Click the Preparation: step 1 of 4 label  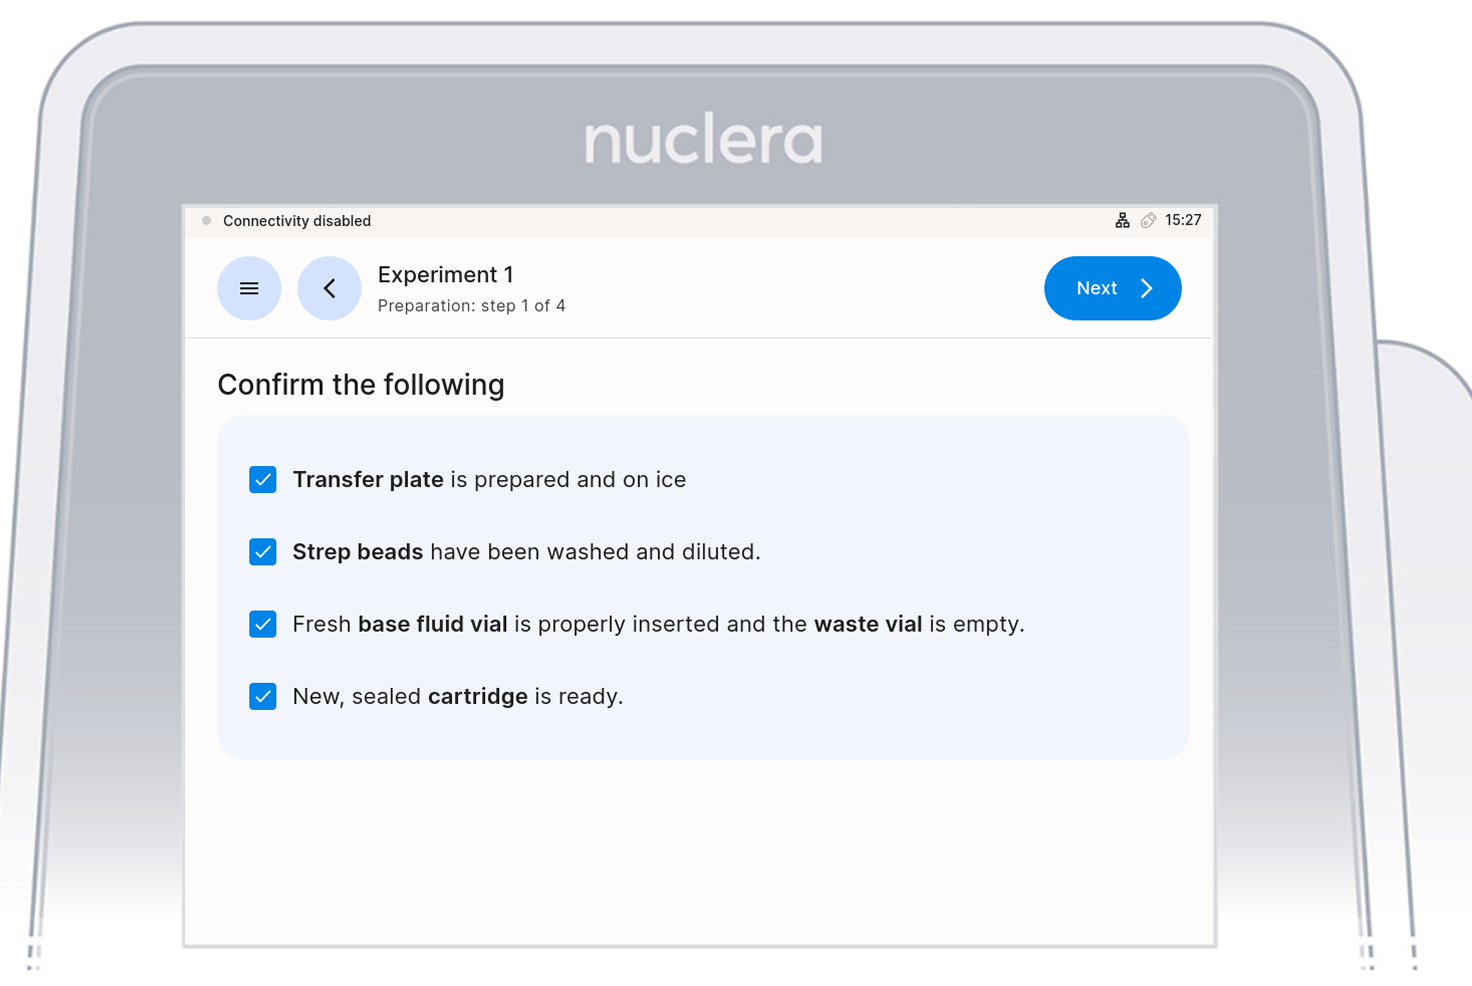471,306
